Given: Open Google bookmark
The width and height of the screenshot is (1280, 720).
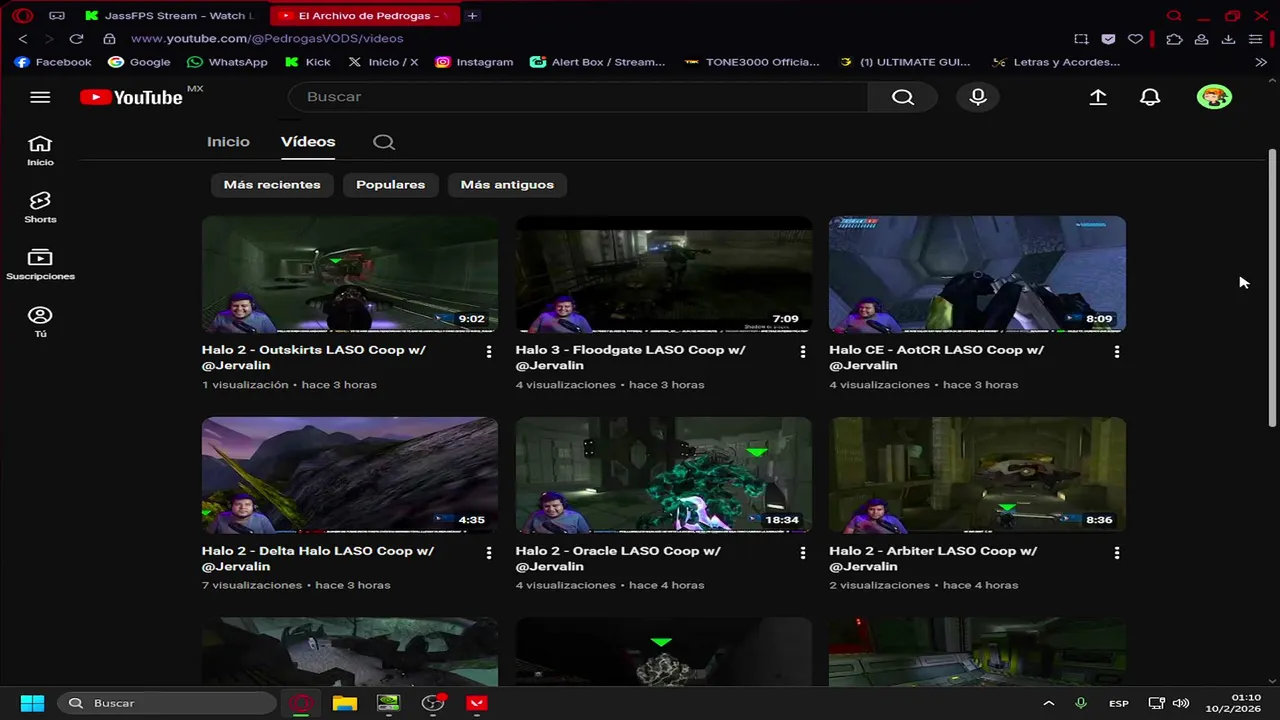Looking at the screenshot, I should (139, 62).
